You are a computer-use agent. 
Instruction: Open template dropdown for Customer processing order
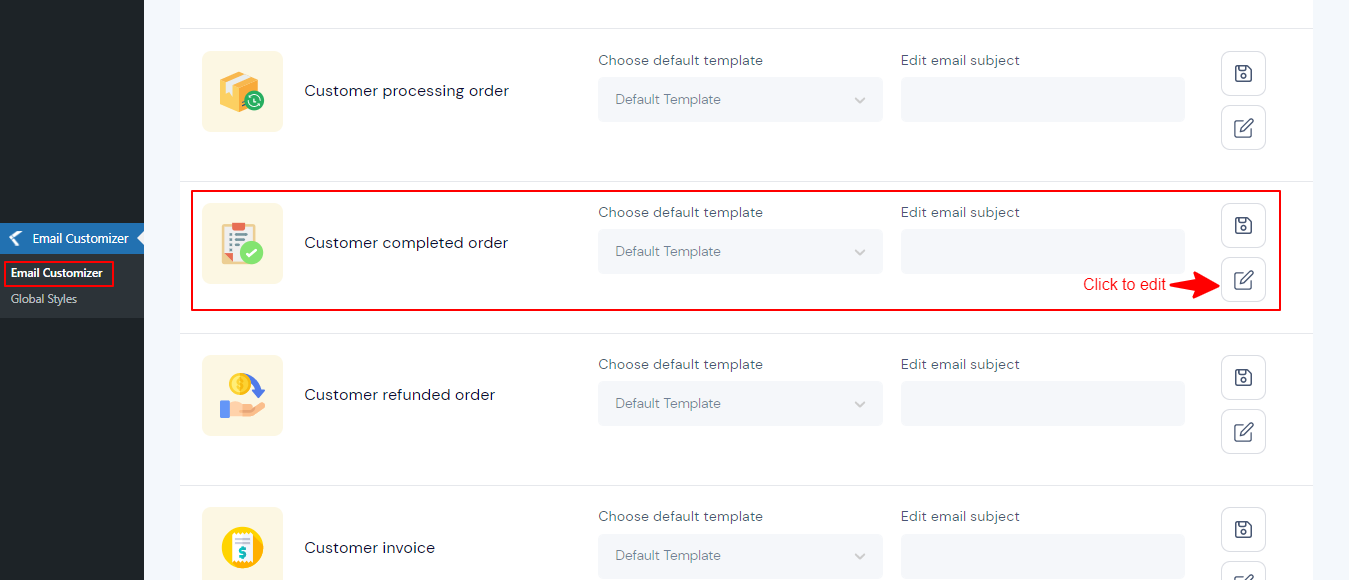(740, 99)
